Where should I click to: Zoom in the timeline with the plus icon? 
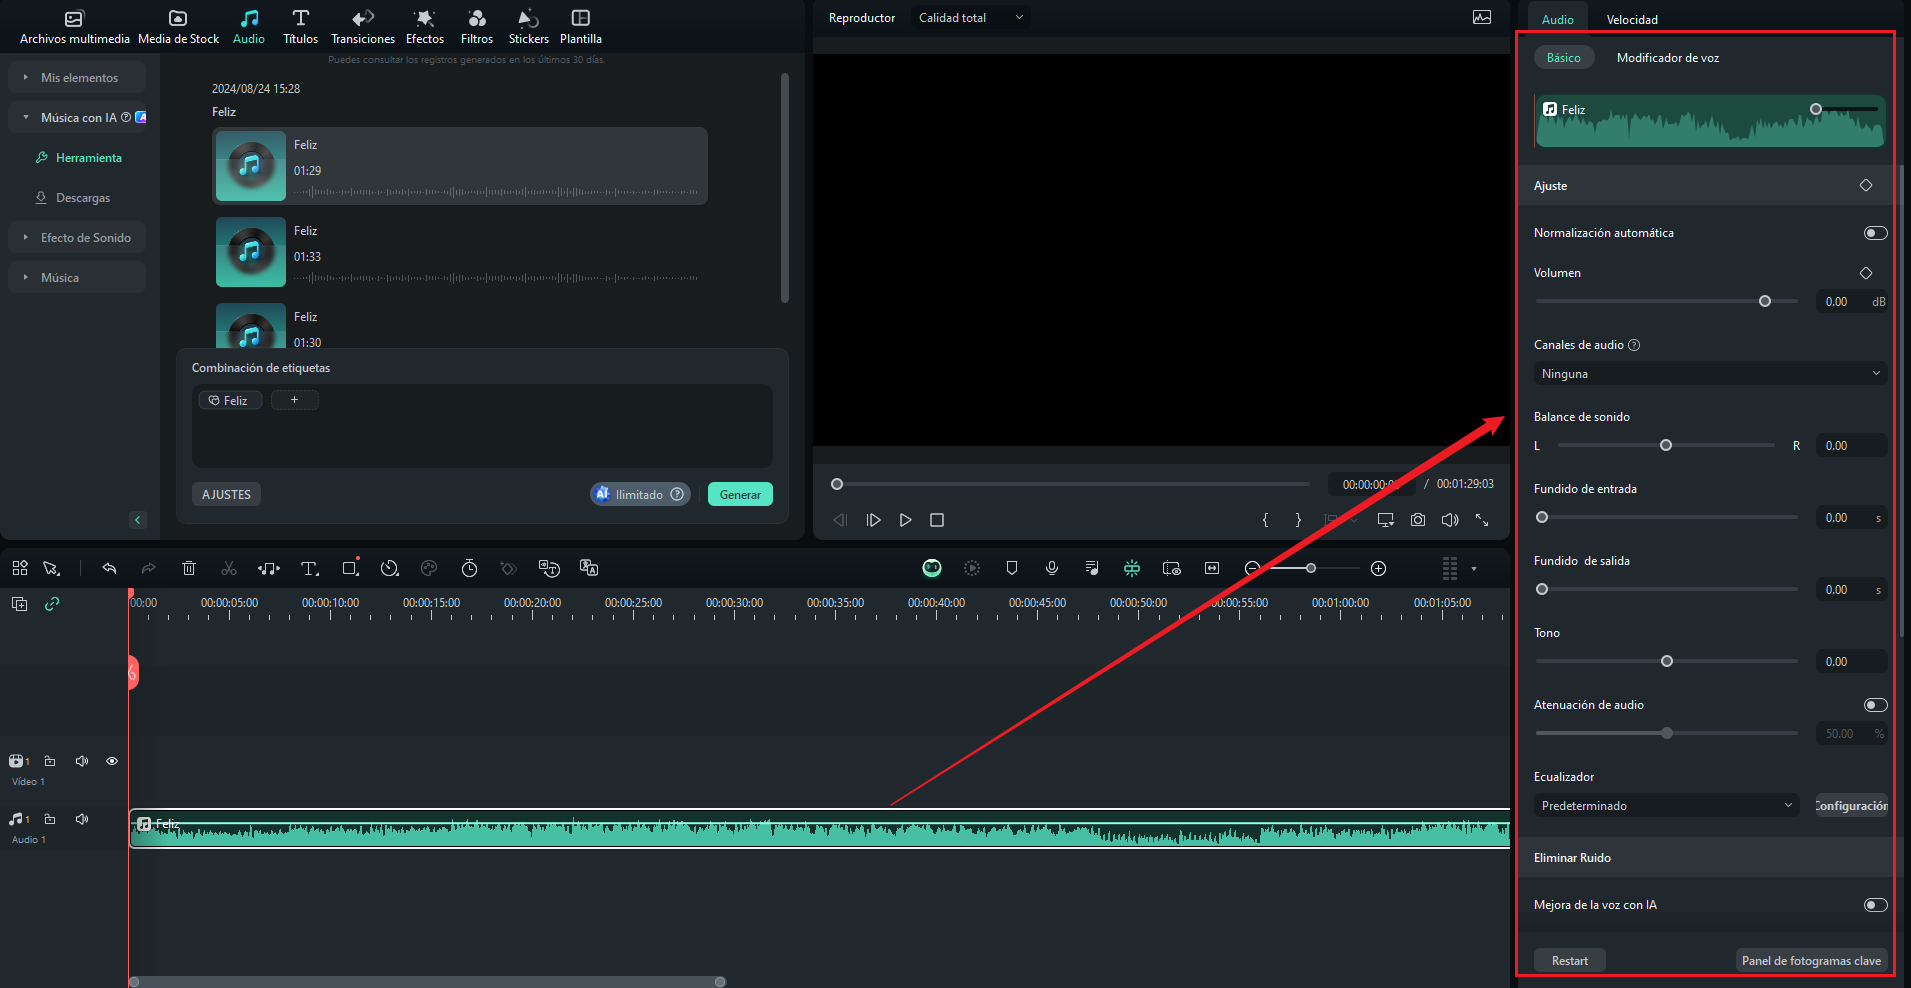click(x=1378, y=568)
